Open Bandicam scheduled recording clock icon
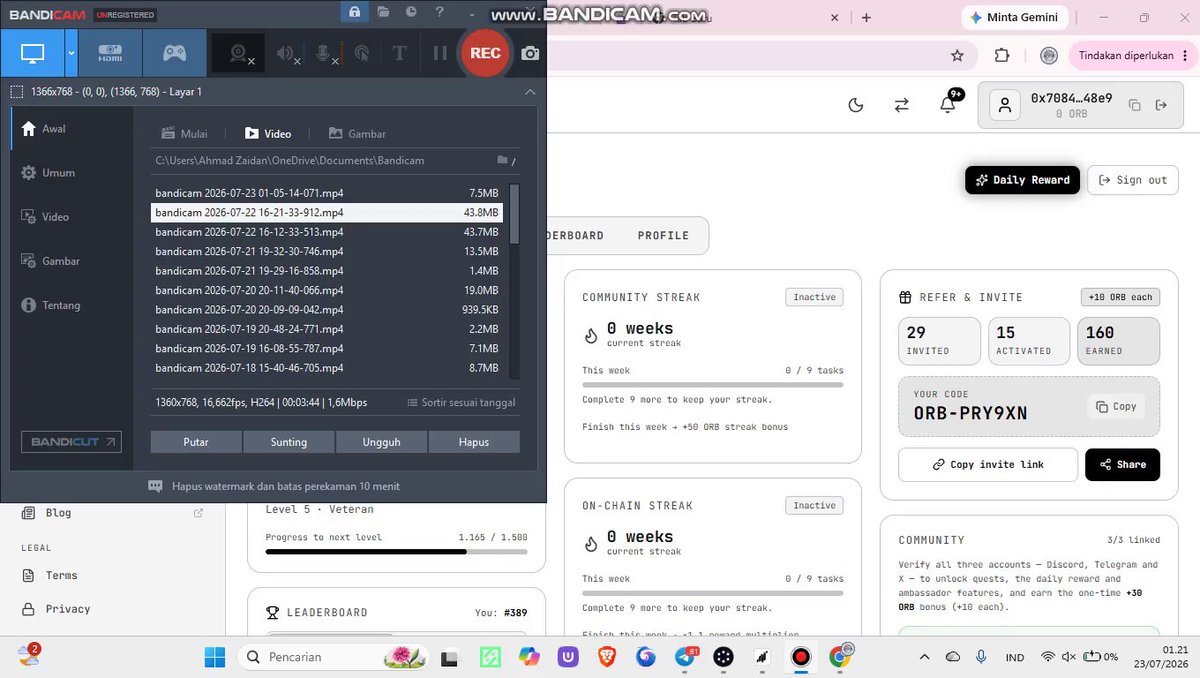Viewport: 1200px width, 678px height. coord(411,12)
